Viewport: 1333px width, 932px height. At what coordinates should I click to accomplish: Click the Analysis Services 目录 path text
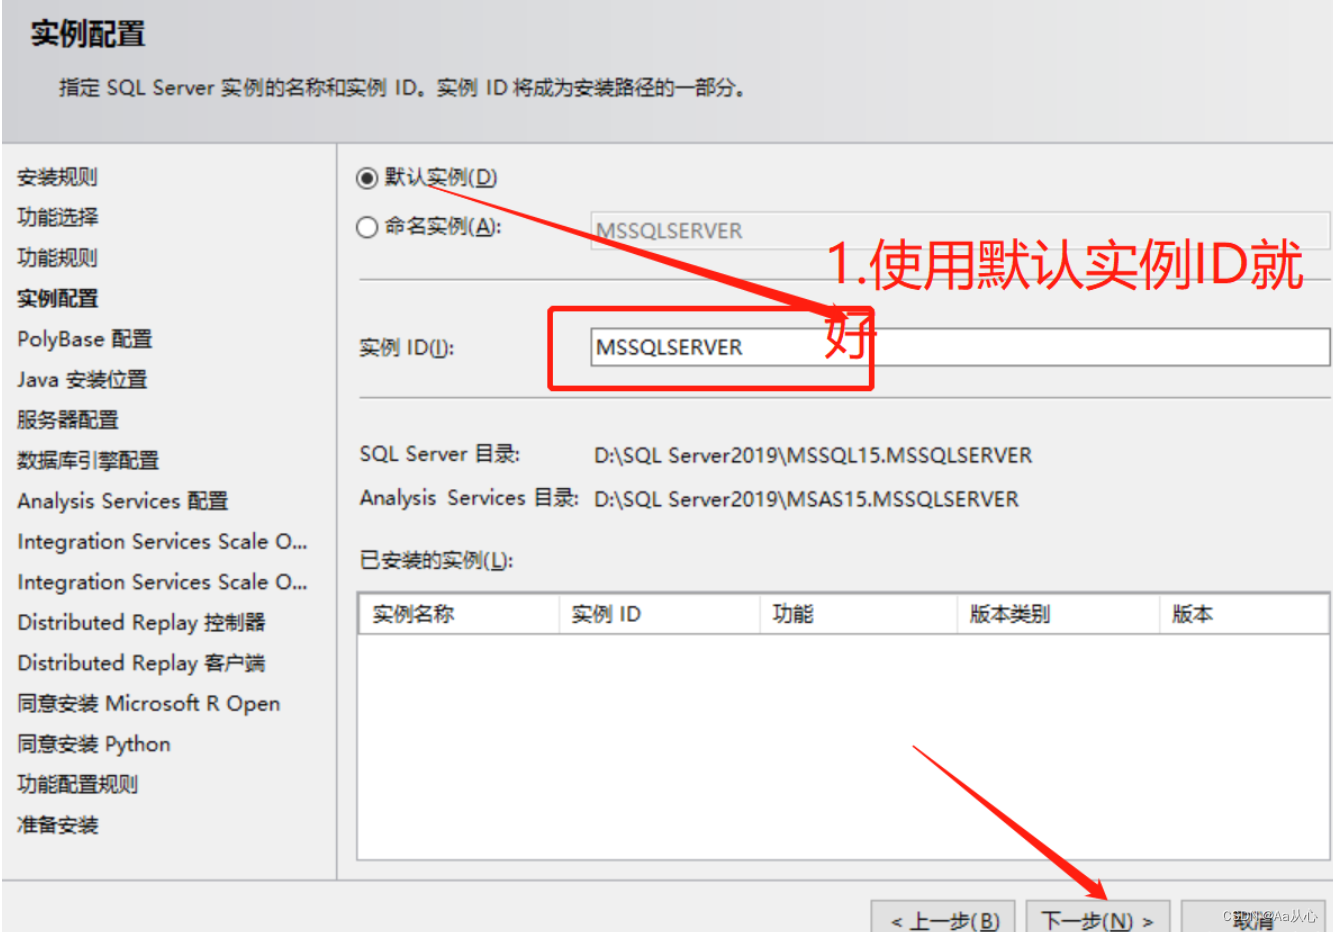point(806,498)
